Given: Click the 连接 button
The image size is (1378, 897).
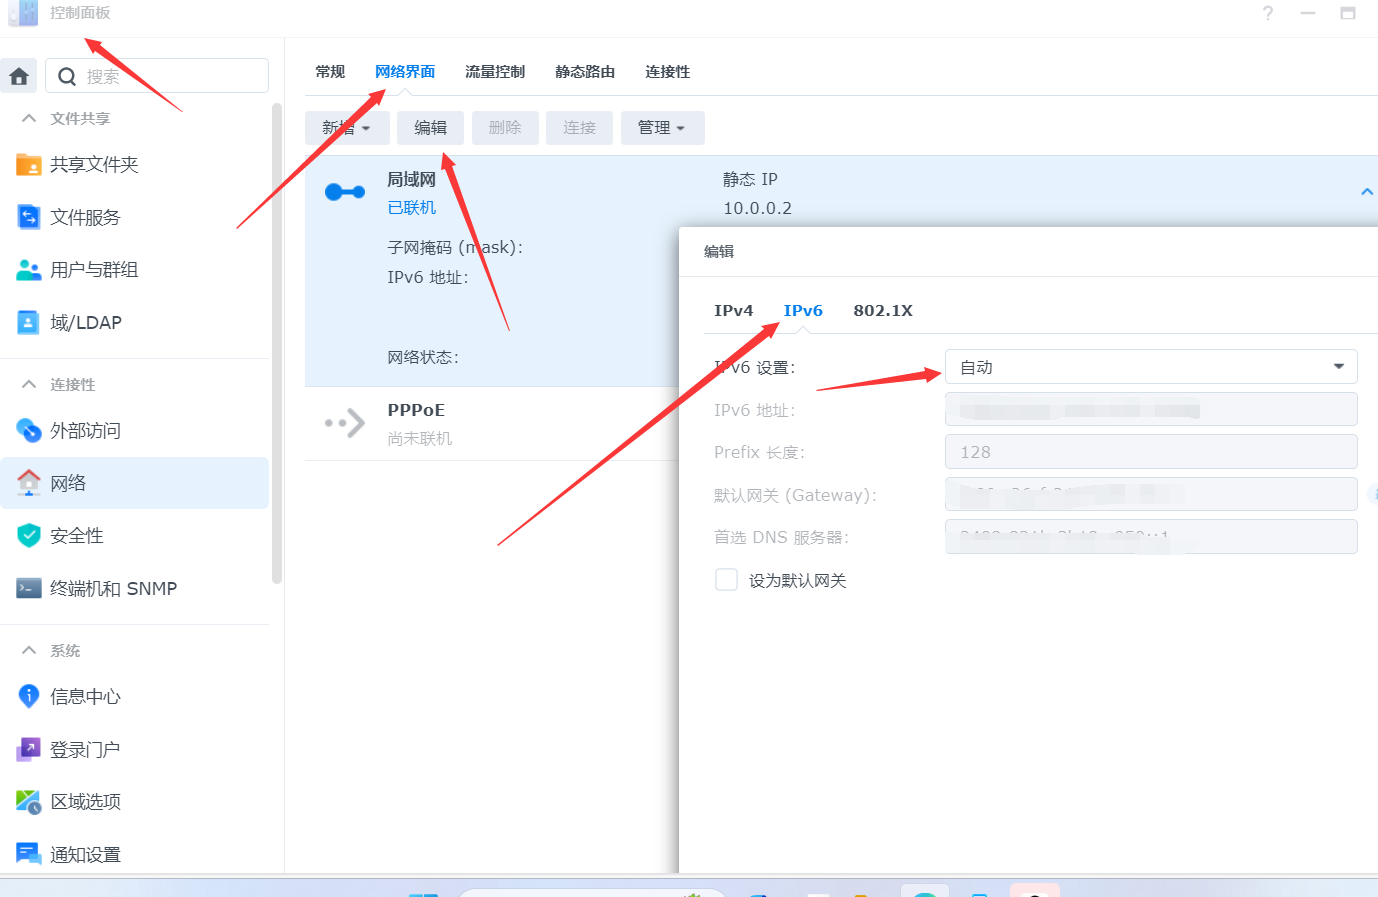Looking at the screenshot, I should click(579, 128).
